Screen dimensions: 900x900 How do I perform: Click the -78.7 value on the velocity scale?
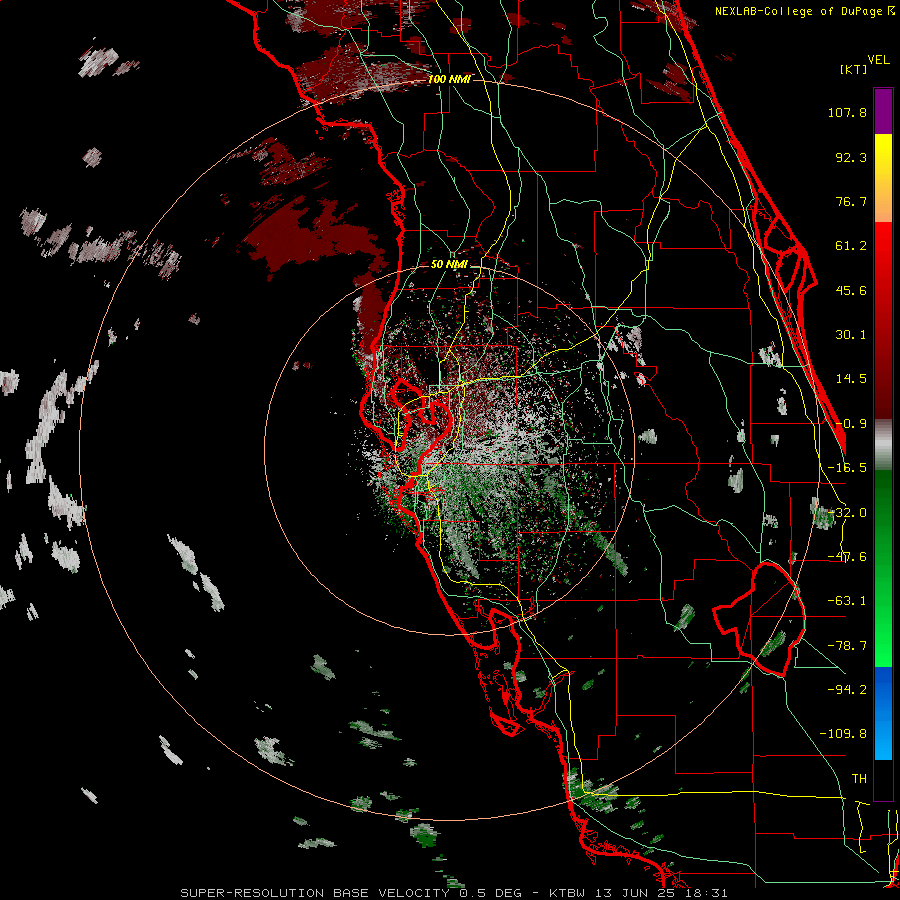click(847, 646)
